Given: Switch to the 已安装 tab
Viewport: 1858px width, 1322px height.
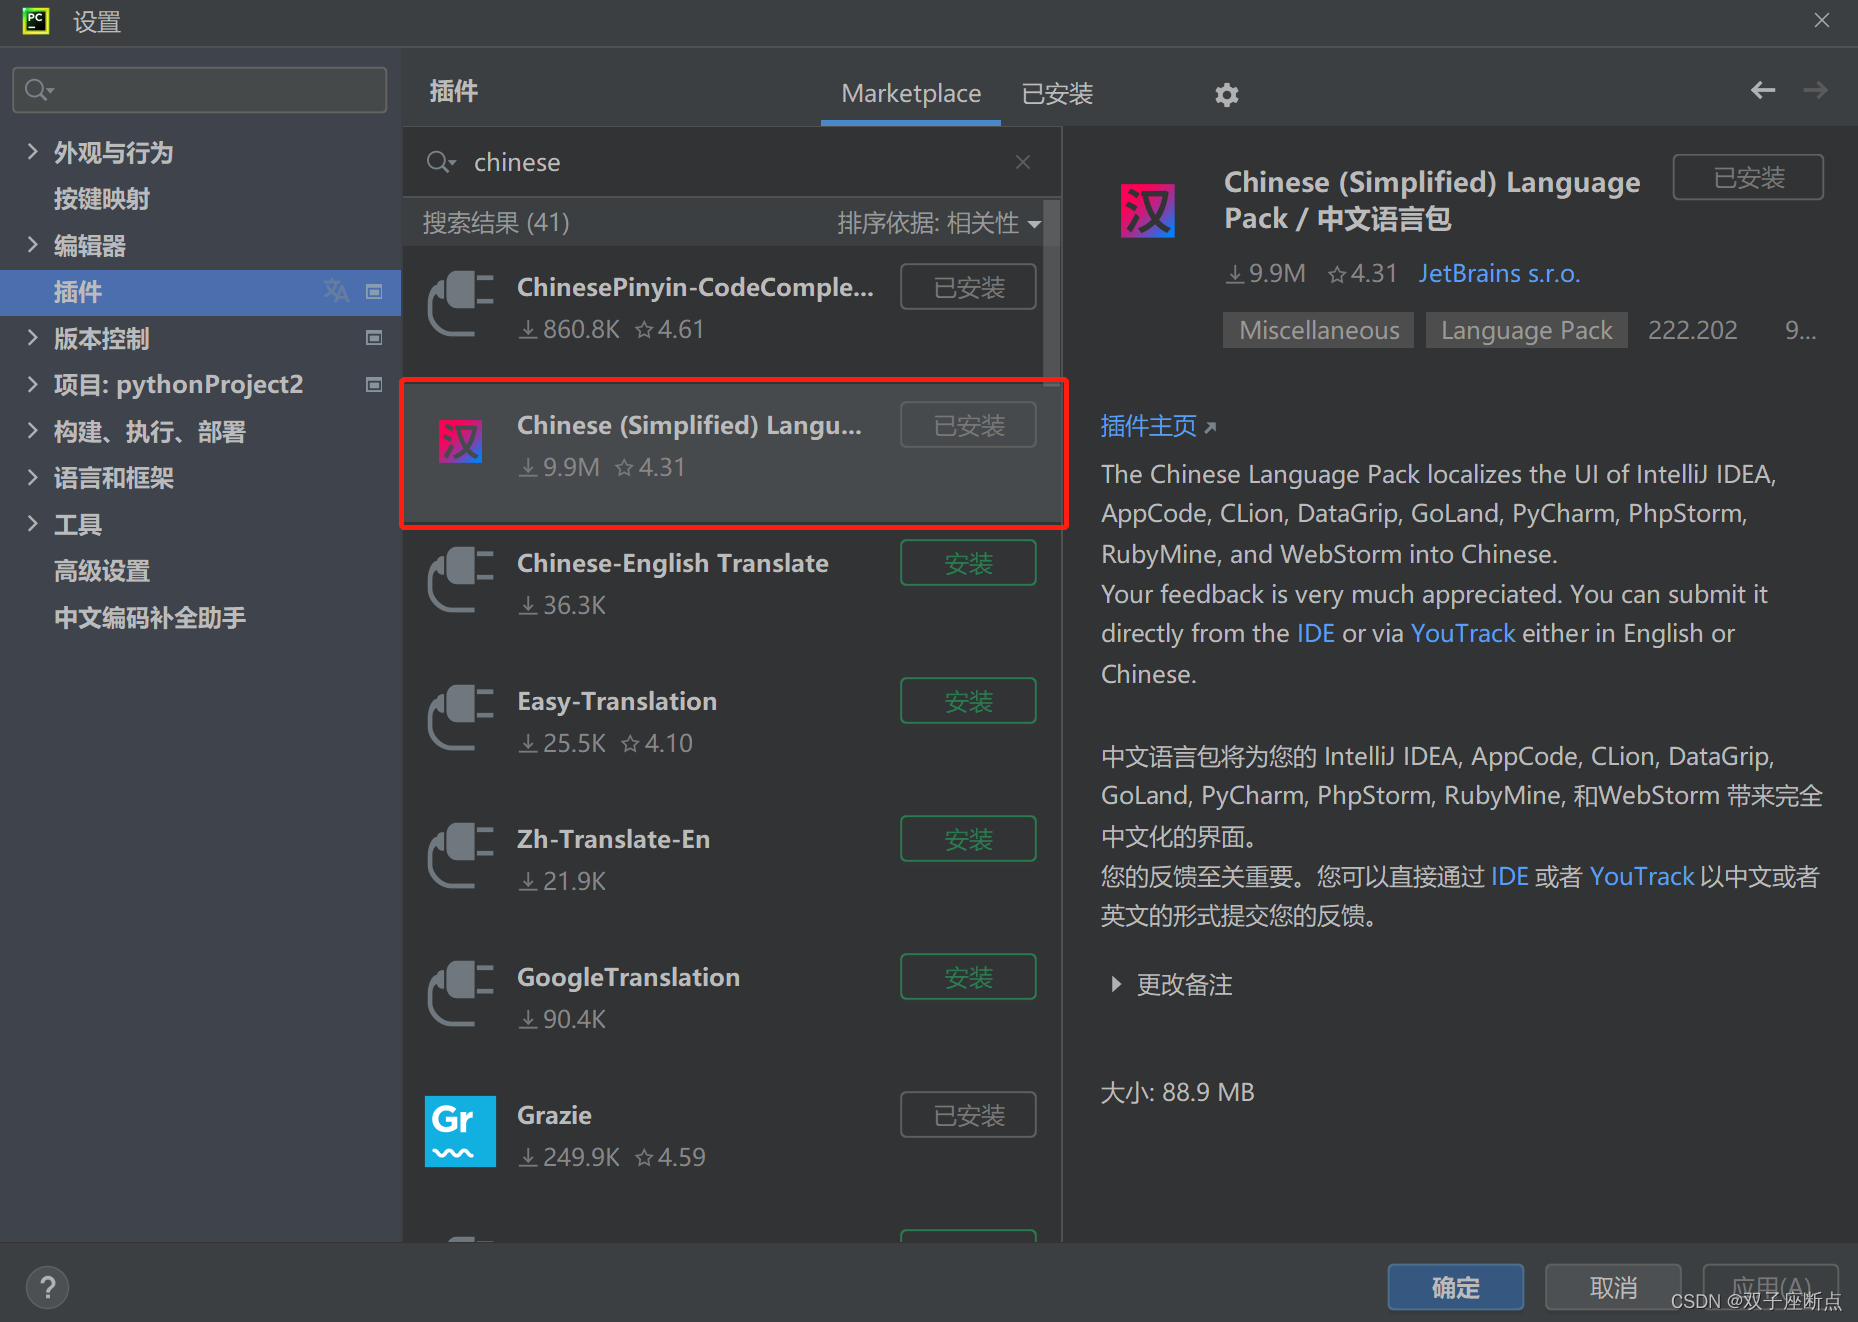Looking at the screenshot, I should pos(1057,93).
